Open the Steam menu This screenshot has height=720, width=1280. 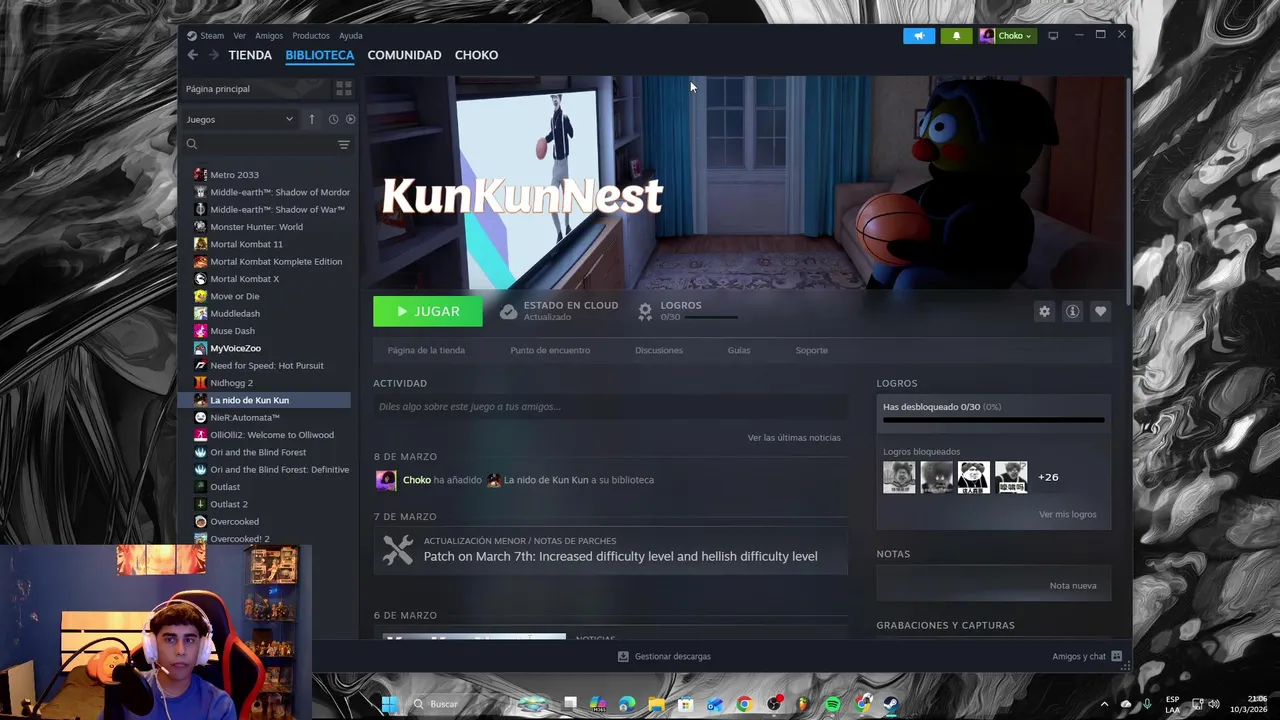206,36
